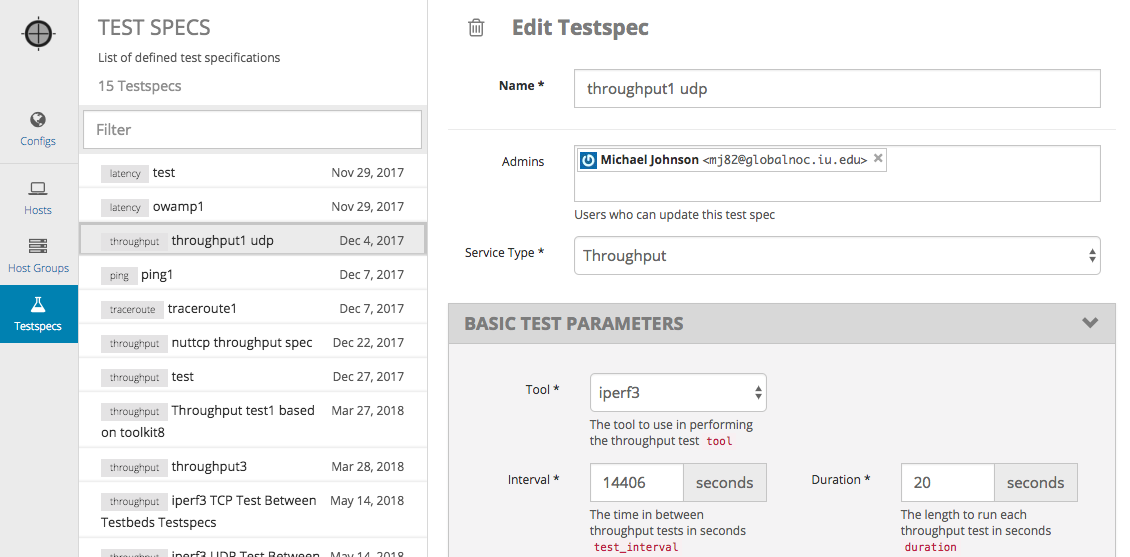
Task: Click the duration code label
Action: point(930,547)
